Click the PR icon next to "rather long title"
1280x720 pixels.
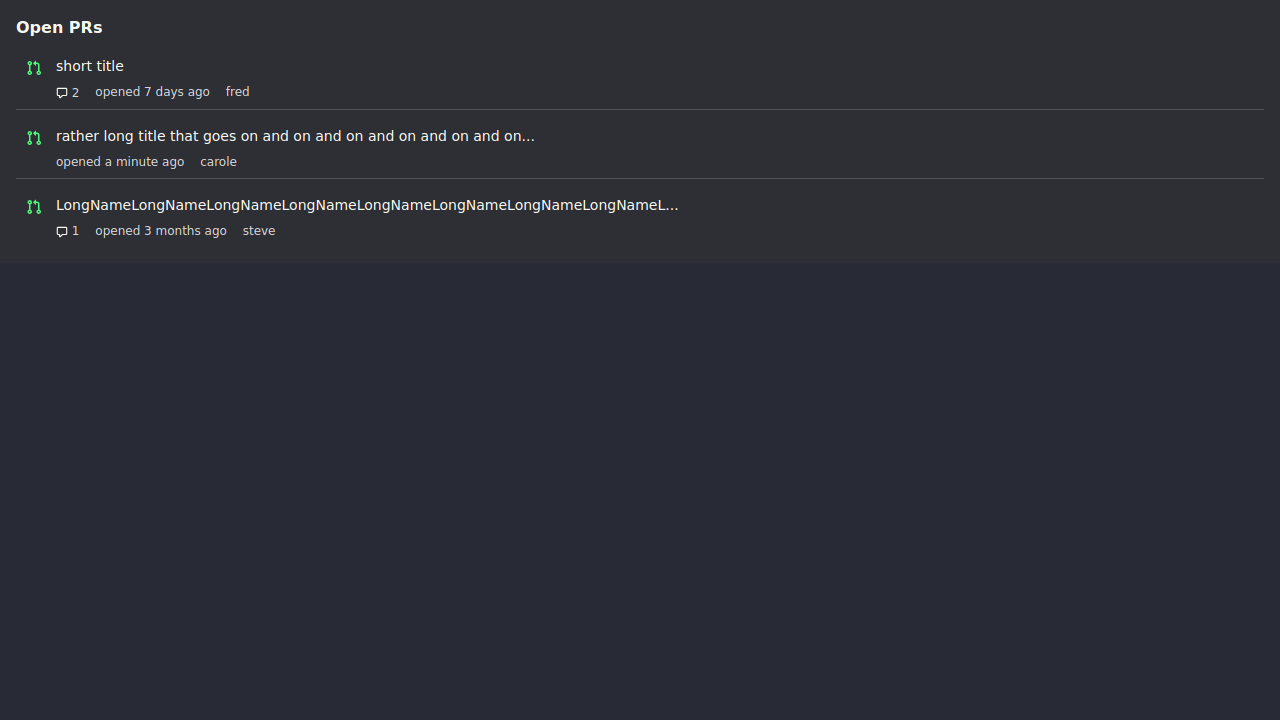tap(34, 138)
